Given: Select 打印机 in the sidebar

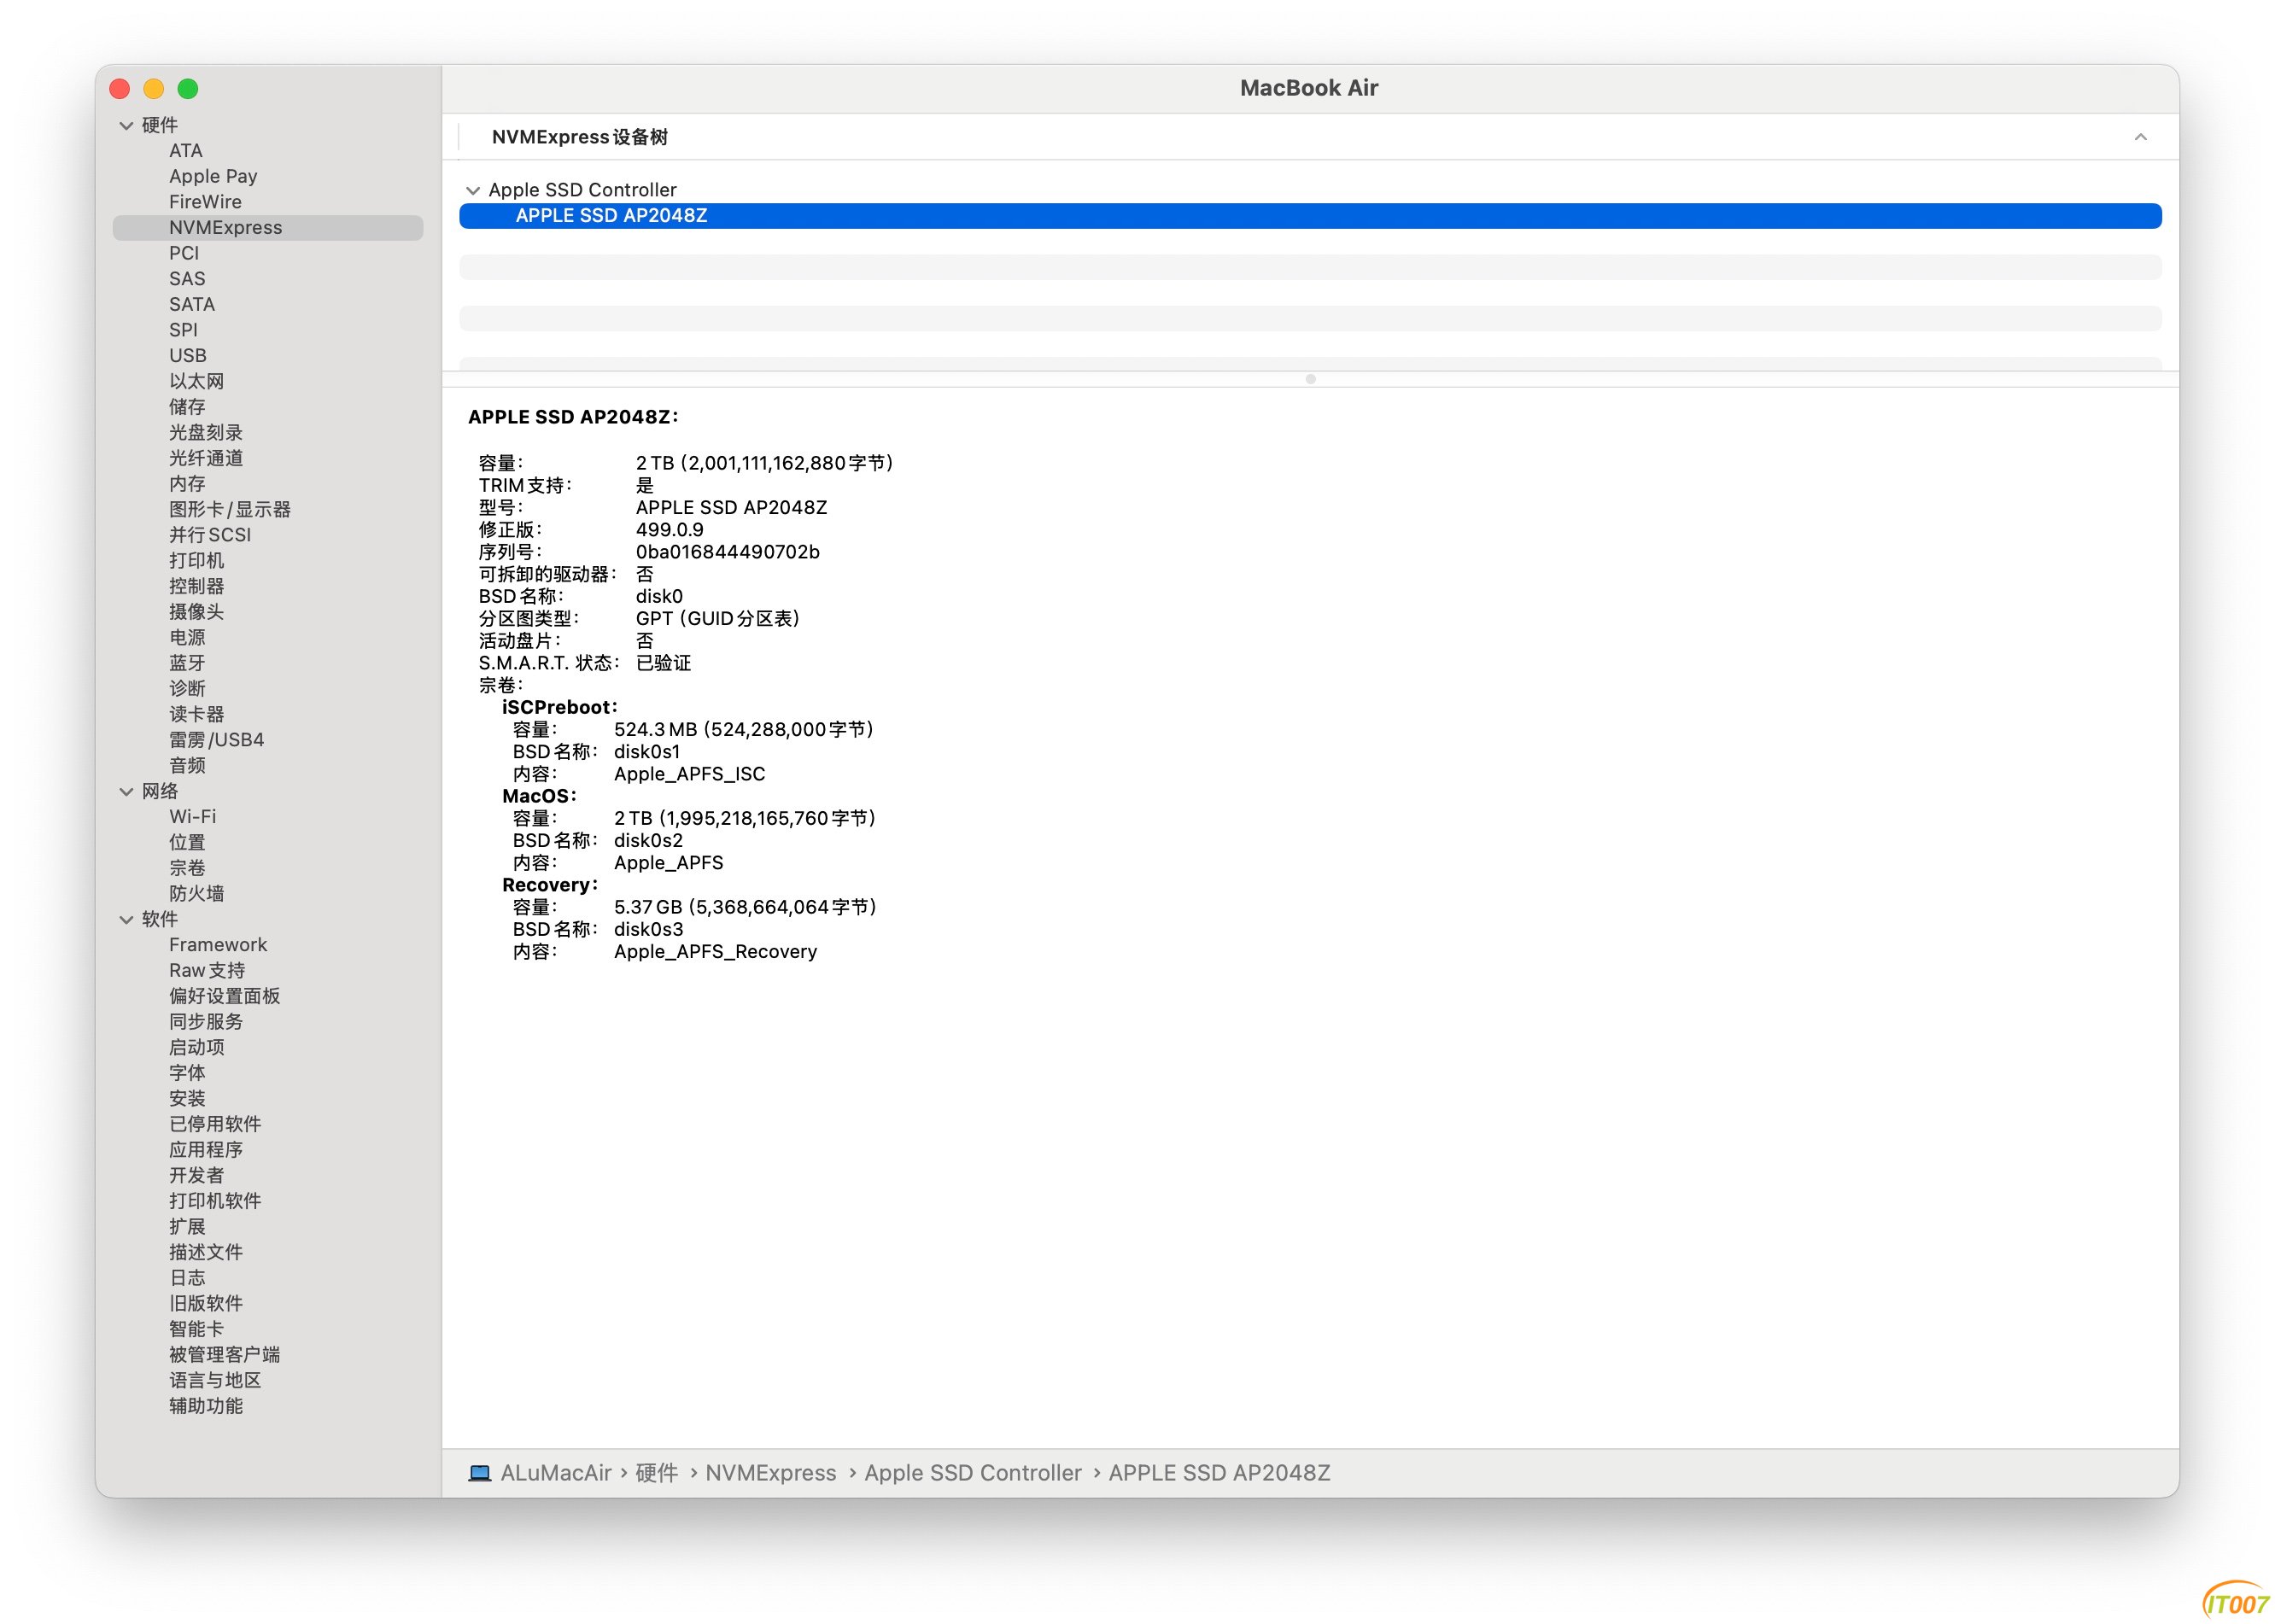Looking at the screenshot, I should pyautogui.click(x=196, y=561).
